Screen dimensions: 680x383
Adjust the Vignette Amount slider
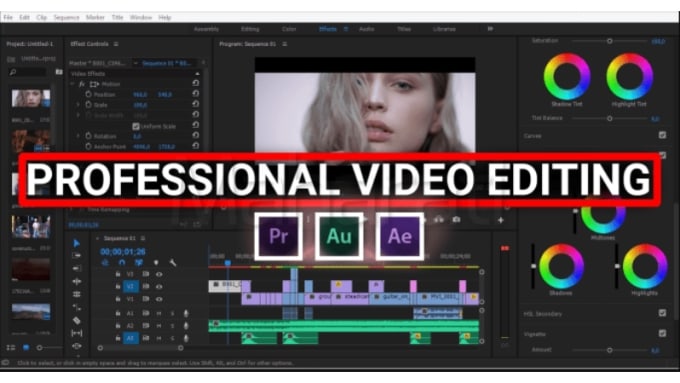609,350
